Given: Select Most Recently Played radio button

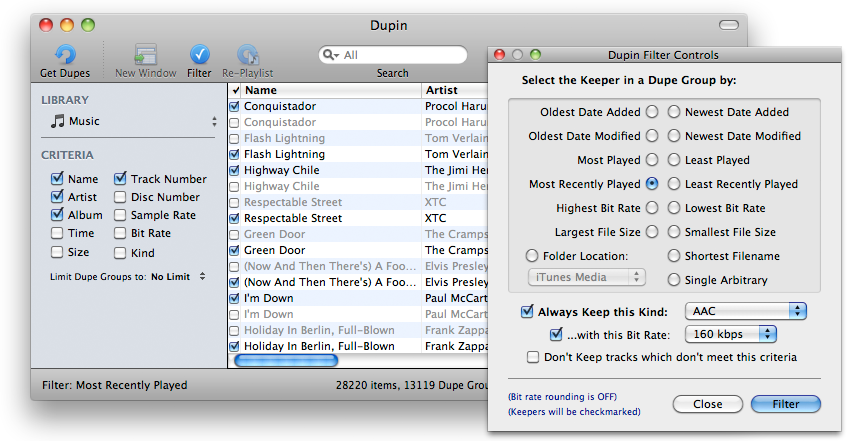Looking at the screenshot, I should pyautogui.click(x=652, y=184).
